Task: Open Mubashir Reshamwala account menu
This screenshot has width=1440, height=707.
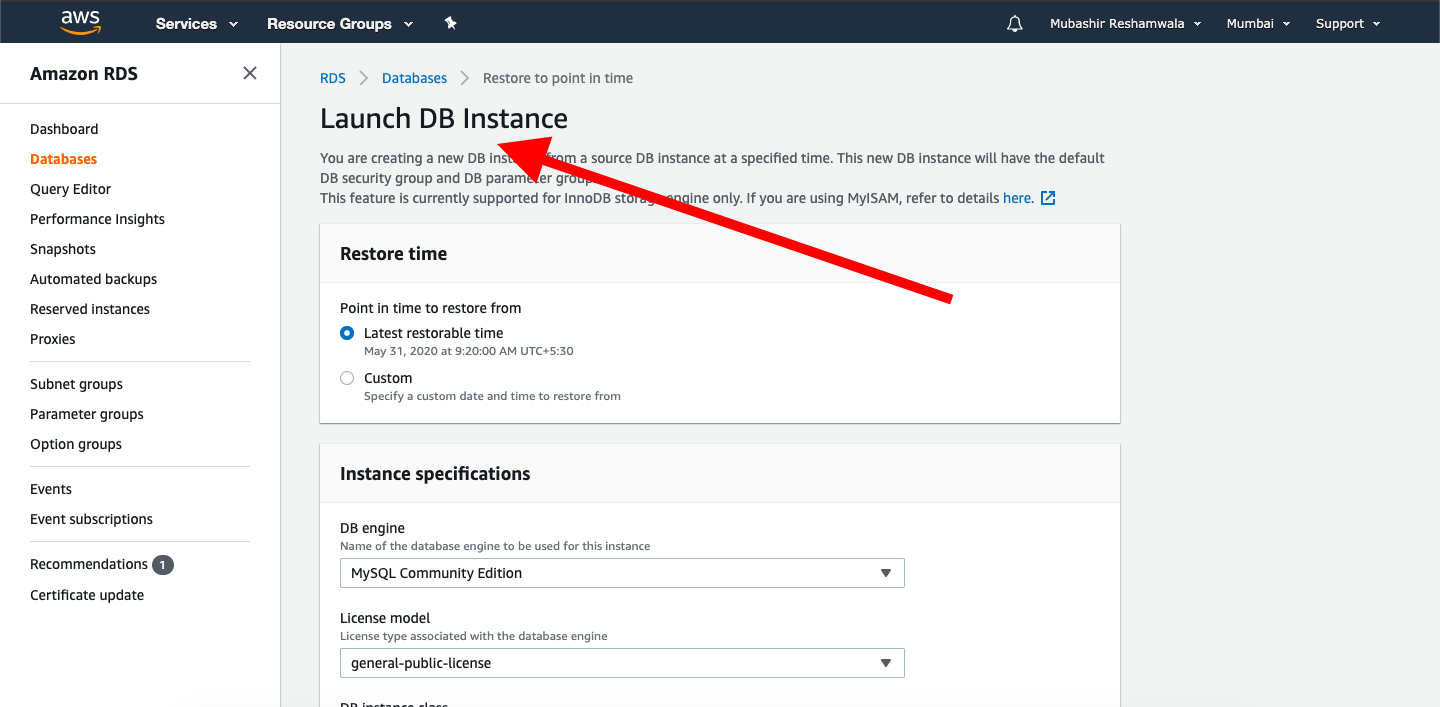Action: tap(1126, 24)
